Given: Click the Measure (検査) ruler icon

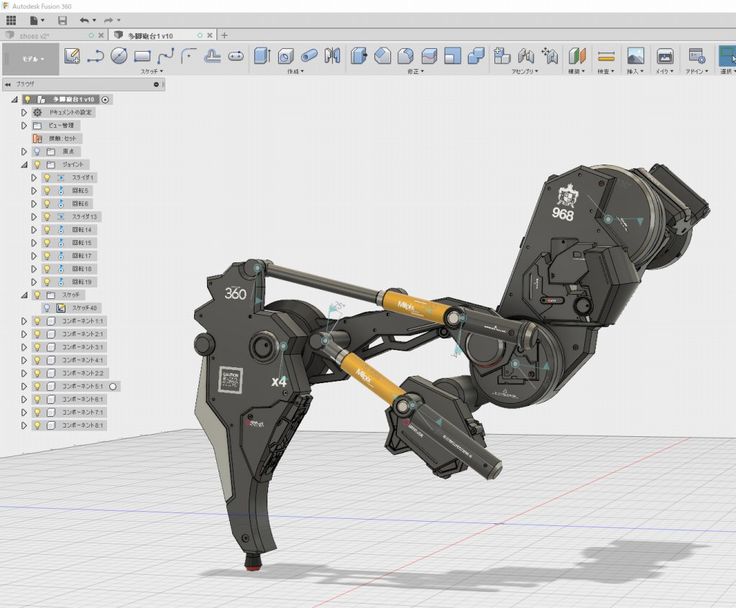Looking at the screenshot, I should click(x=605, y=56).
